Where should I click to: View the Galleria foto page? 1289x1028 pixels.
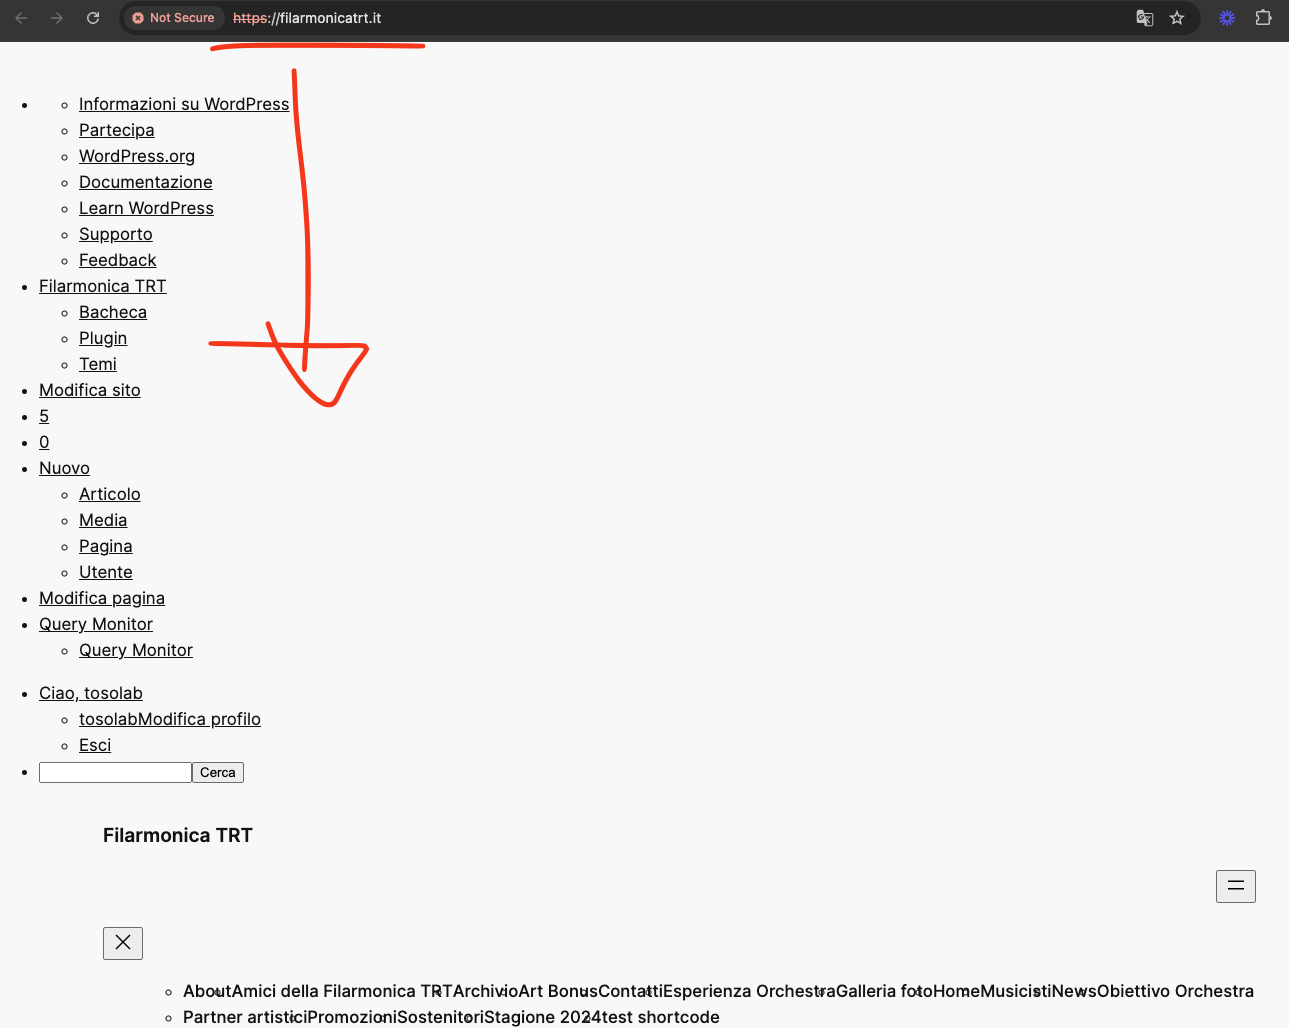coord(884,991)
